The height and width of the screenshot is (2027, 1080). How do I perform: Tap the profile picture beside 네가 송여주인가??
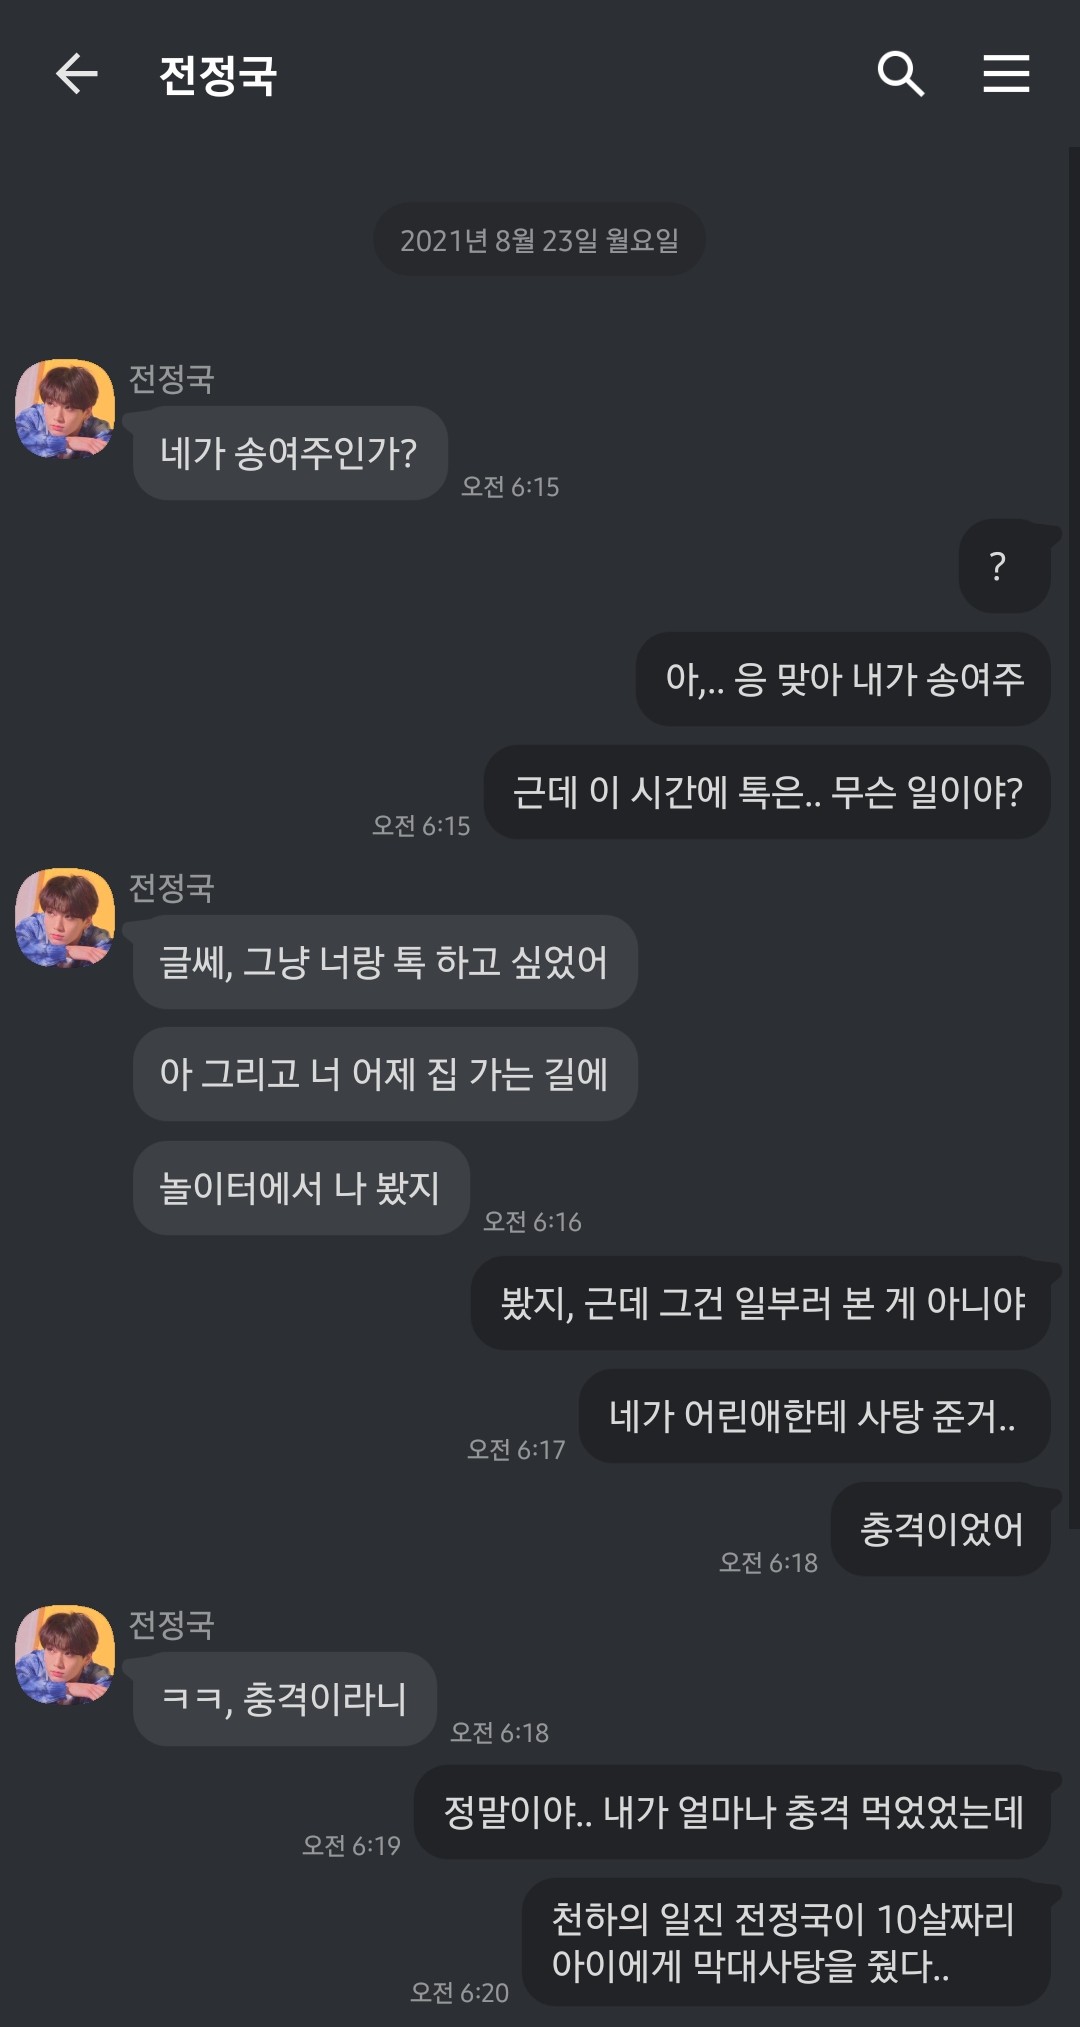tap(65, 409)
